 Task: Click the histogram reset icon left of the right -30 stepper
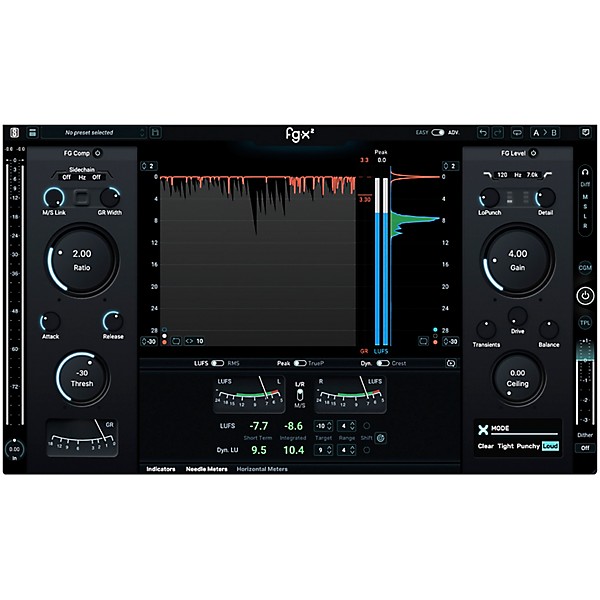tap(423, 341)
